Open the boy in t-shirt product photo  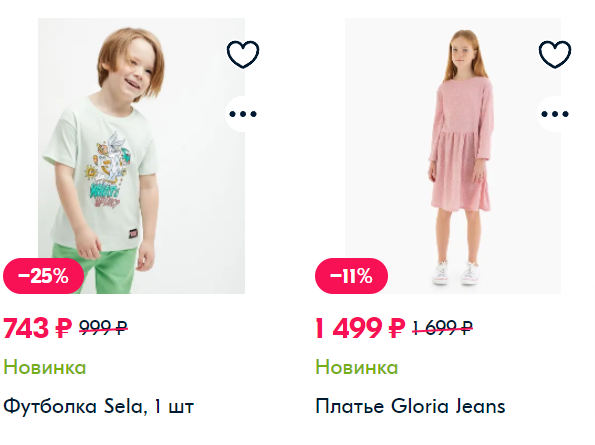tap(141, 156)
